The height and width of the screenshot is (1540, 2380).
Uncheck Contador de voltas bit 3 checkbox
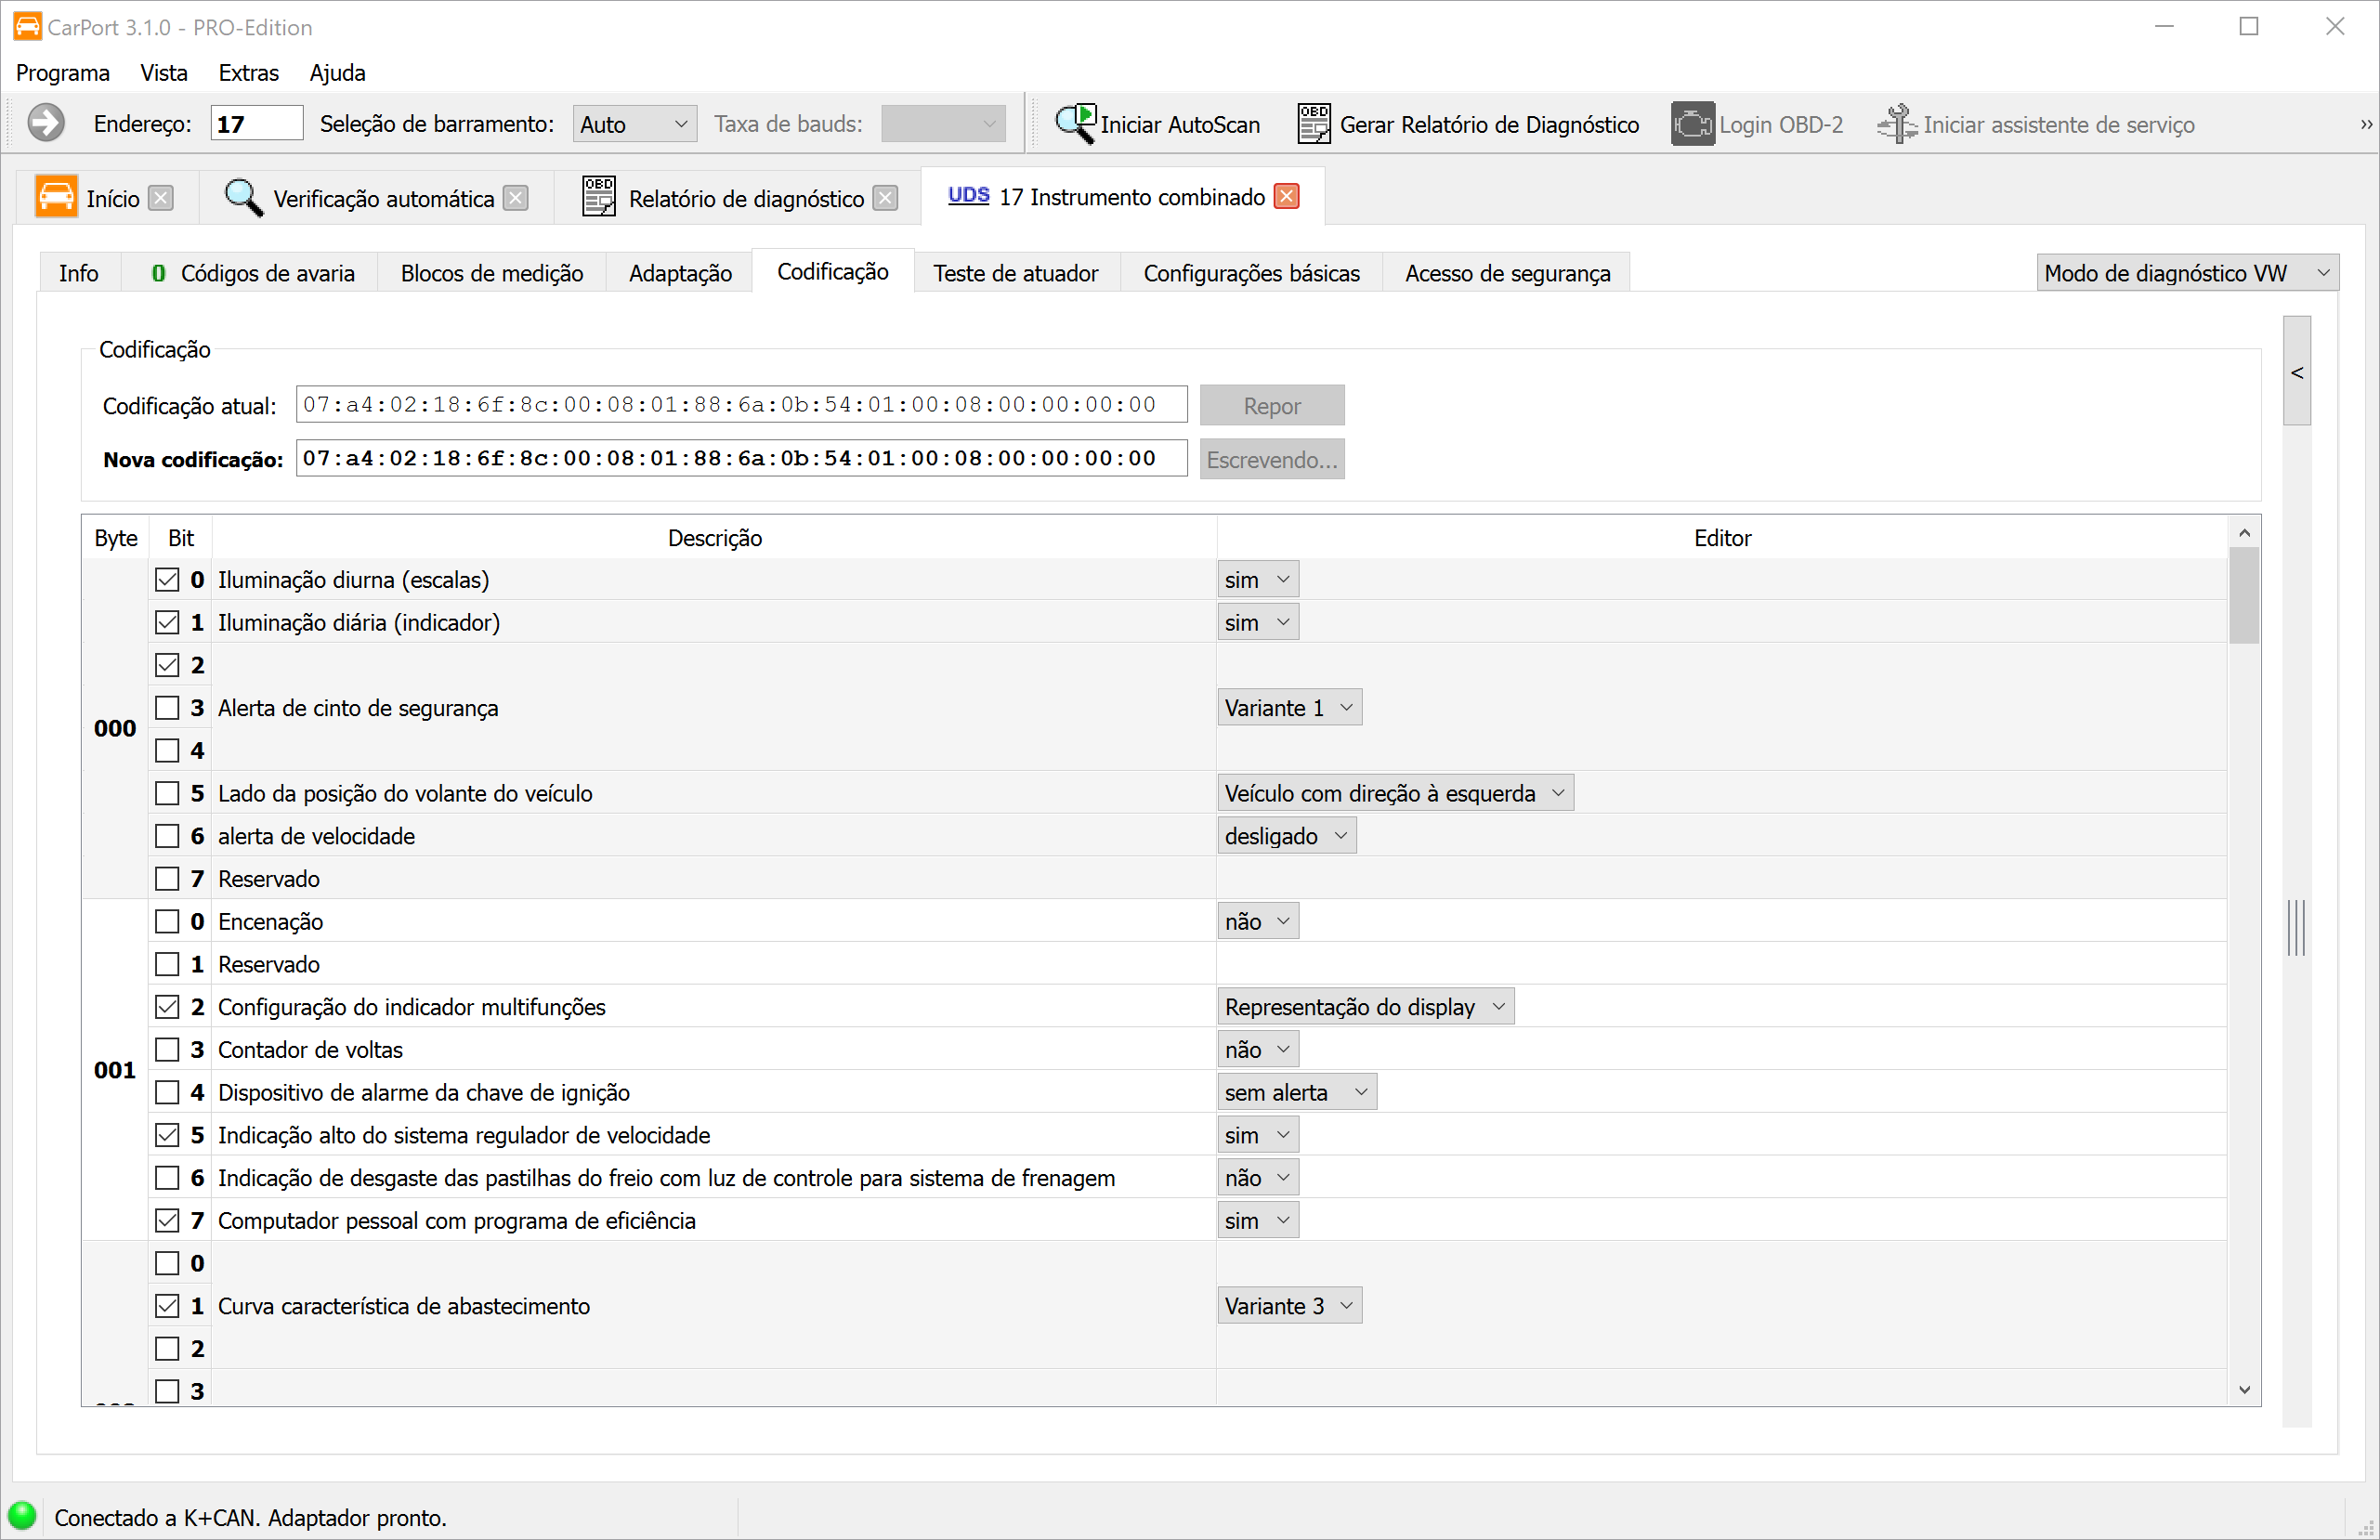point(167,1050)
